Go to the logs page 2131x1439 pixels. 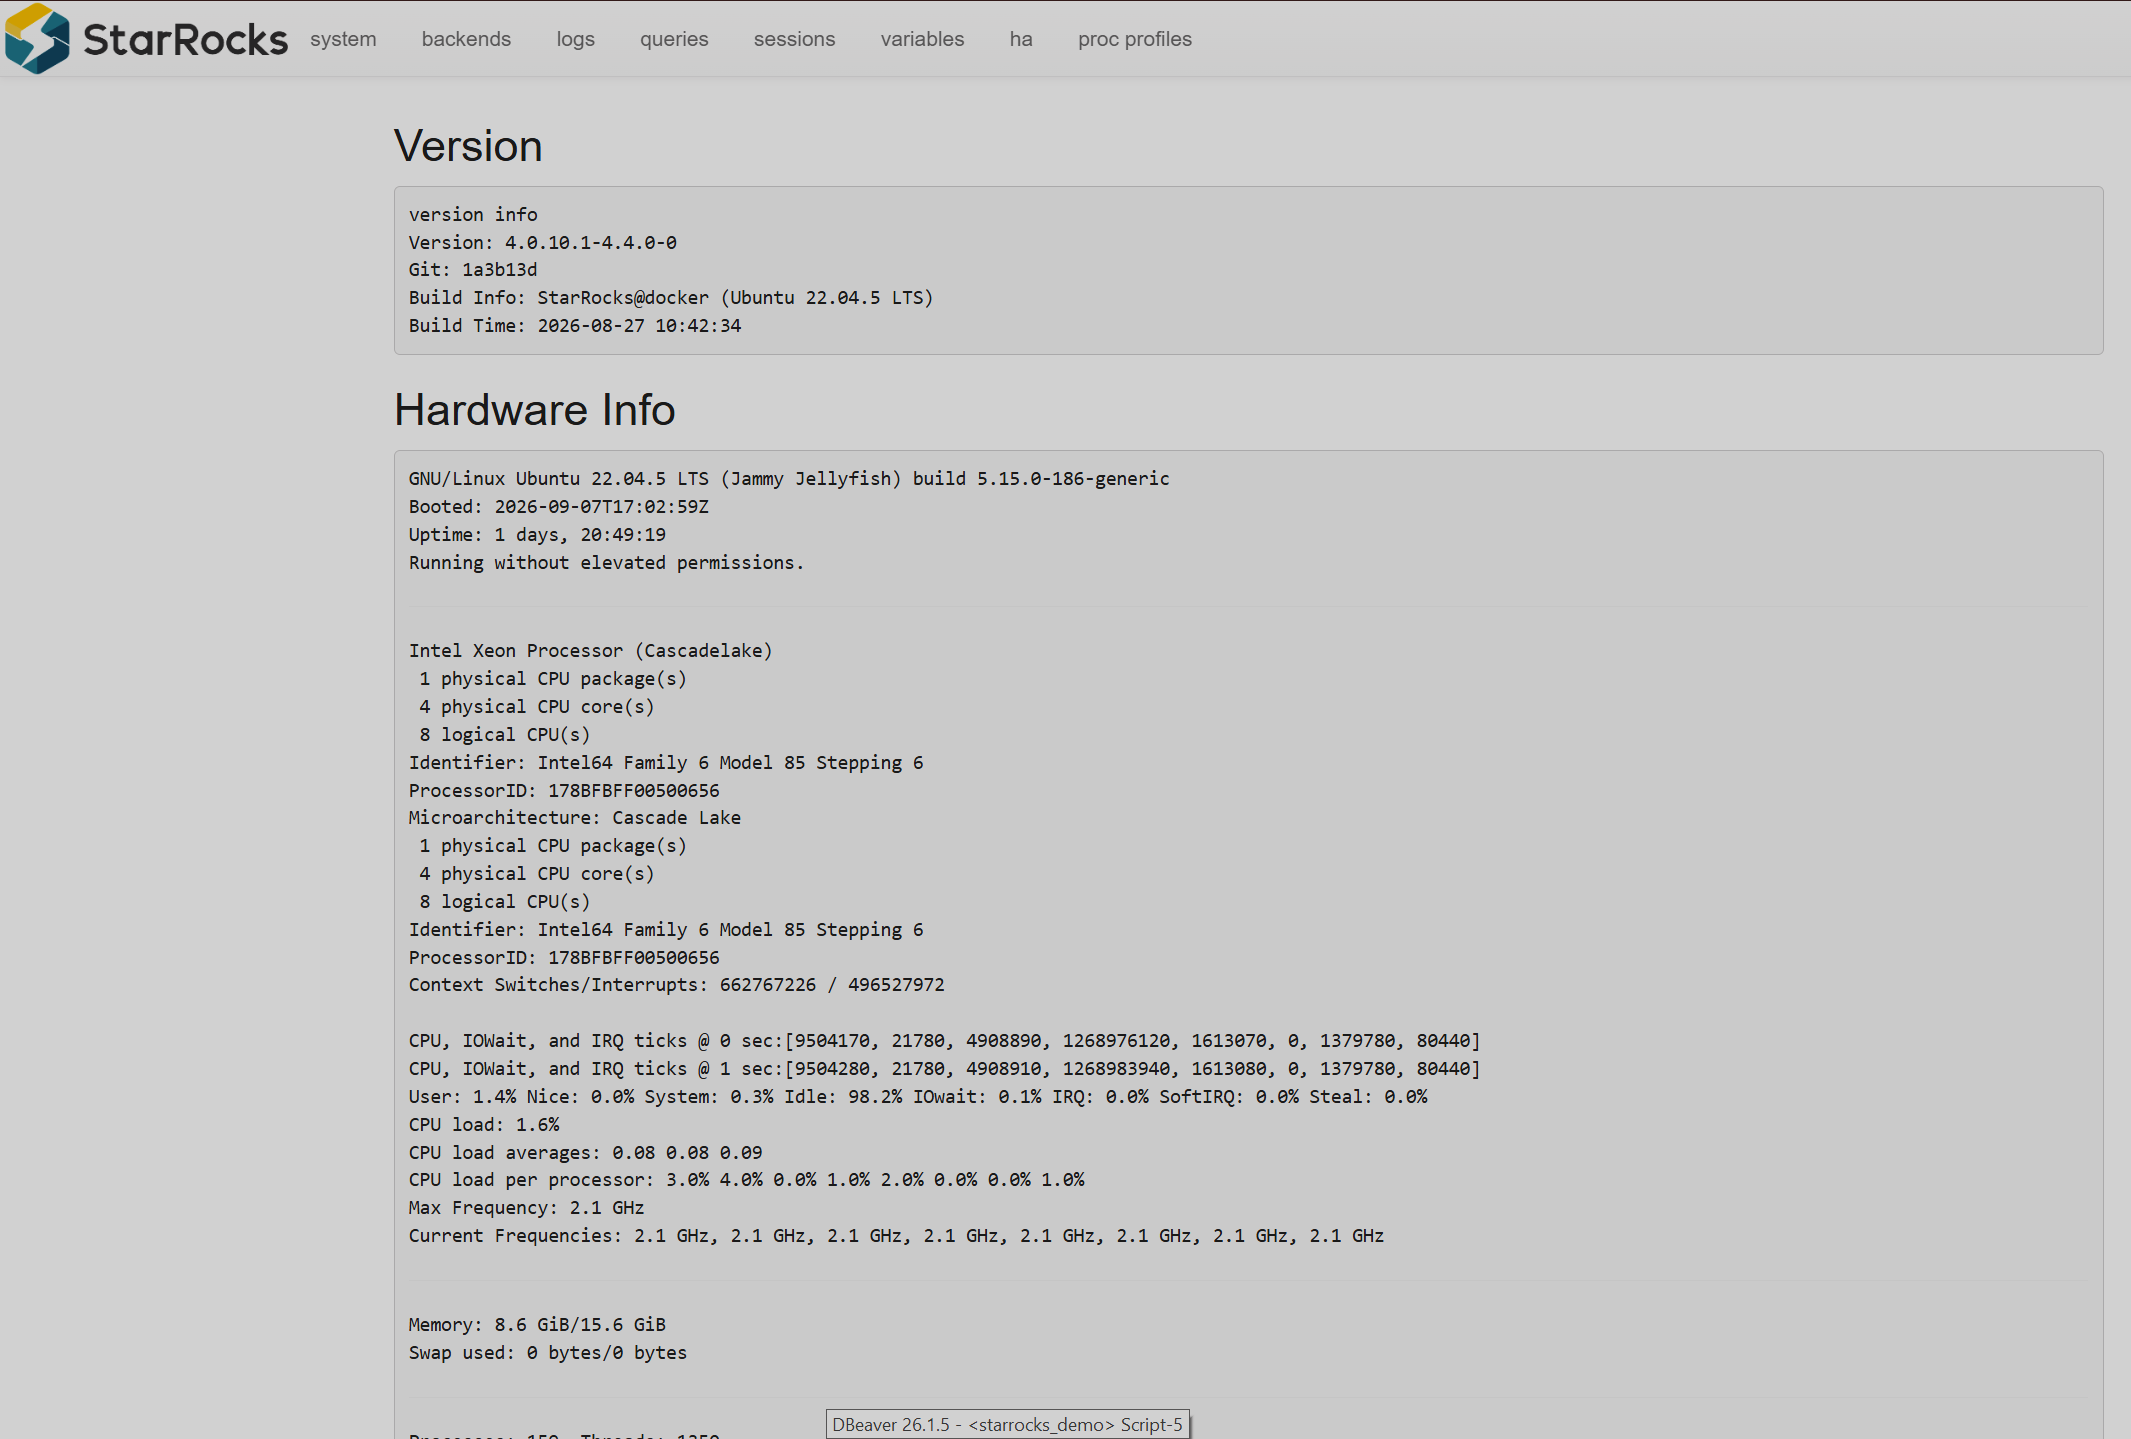tap(575, 39)
